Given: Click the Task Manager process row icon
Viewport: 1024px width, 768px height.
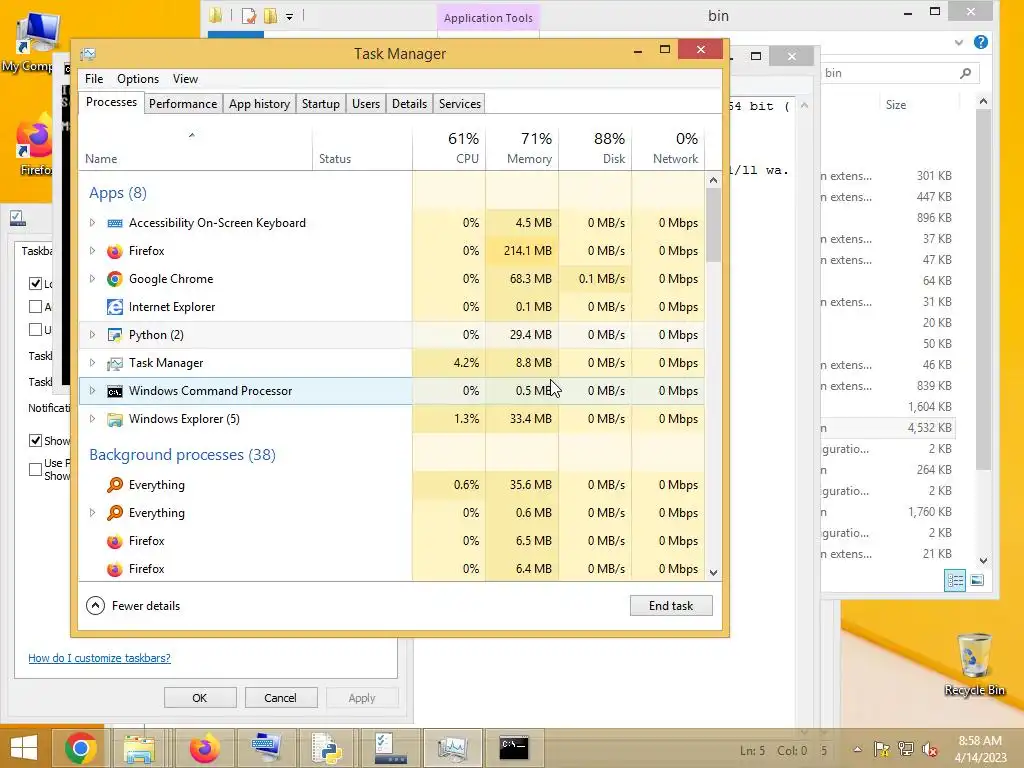Looking at the screenshot, I should [115, 363].
